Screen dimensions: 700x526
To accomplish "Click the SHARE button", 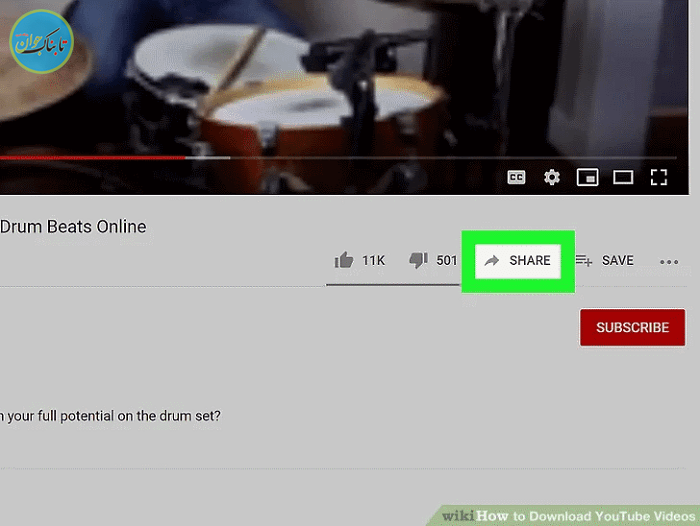I will click(518, 261).
